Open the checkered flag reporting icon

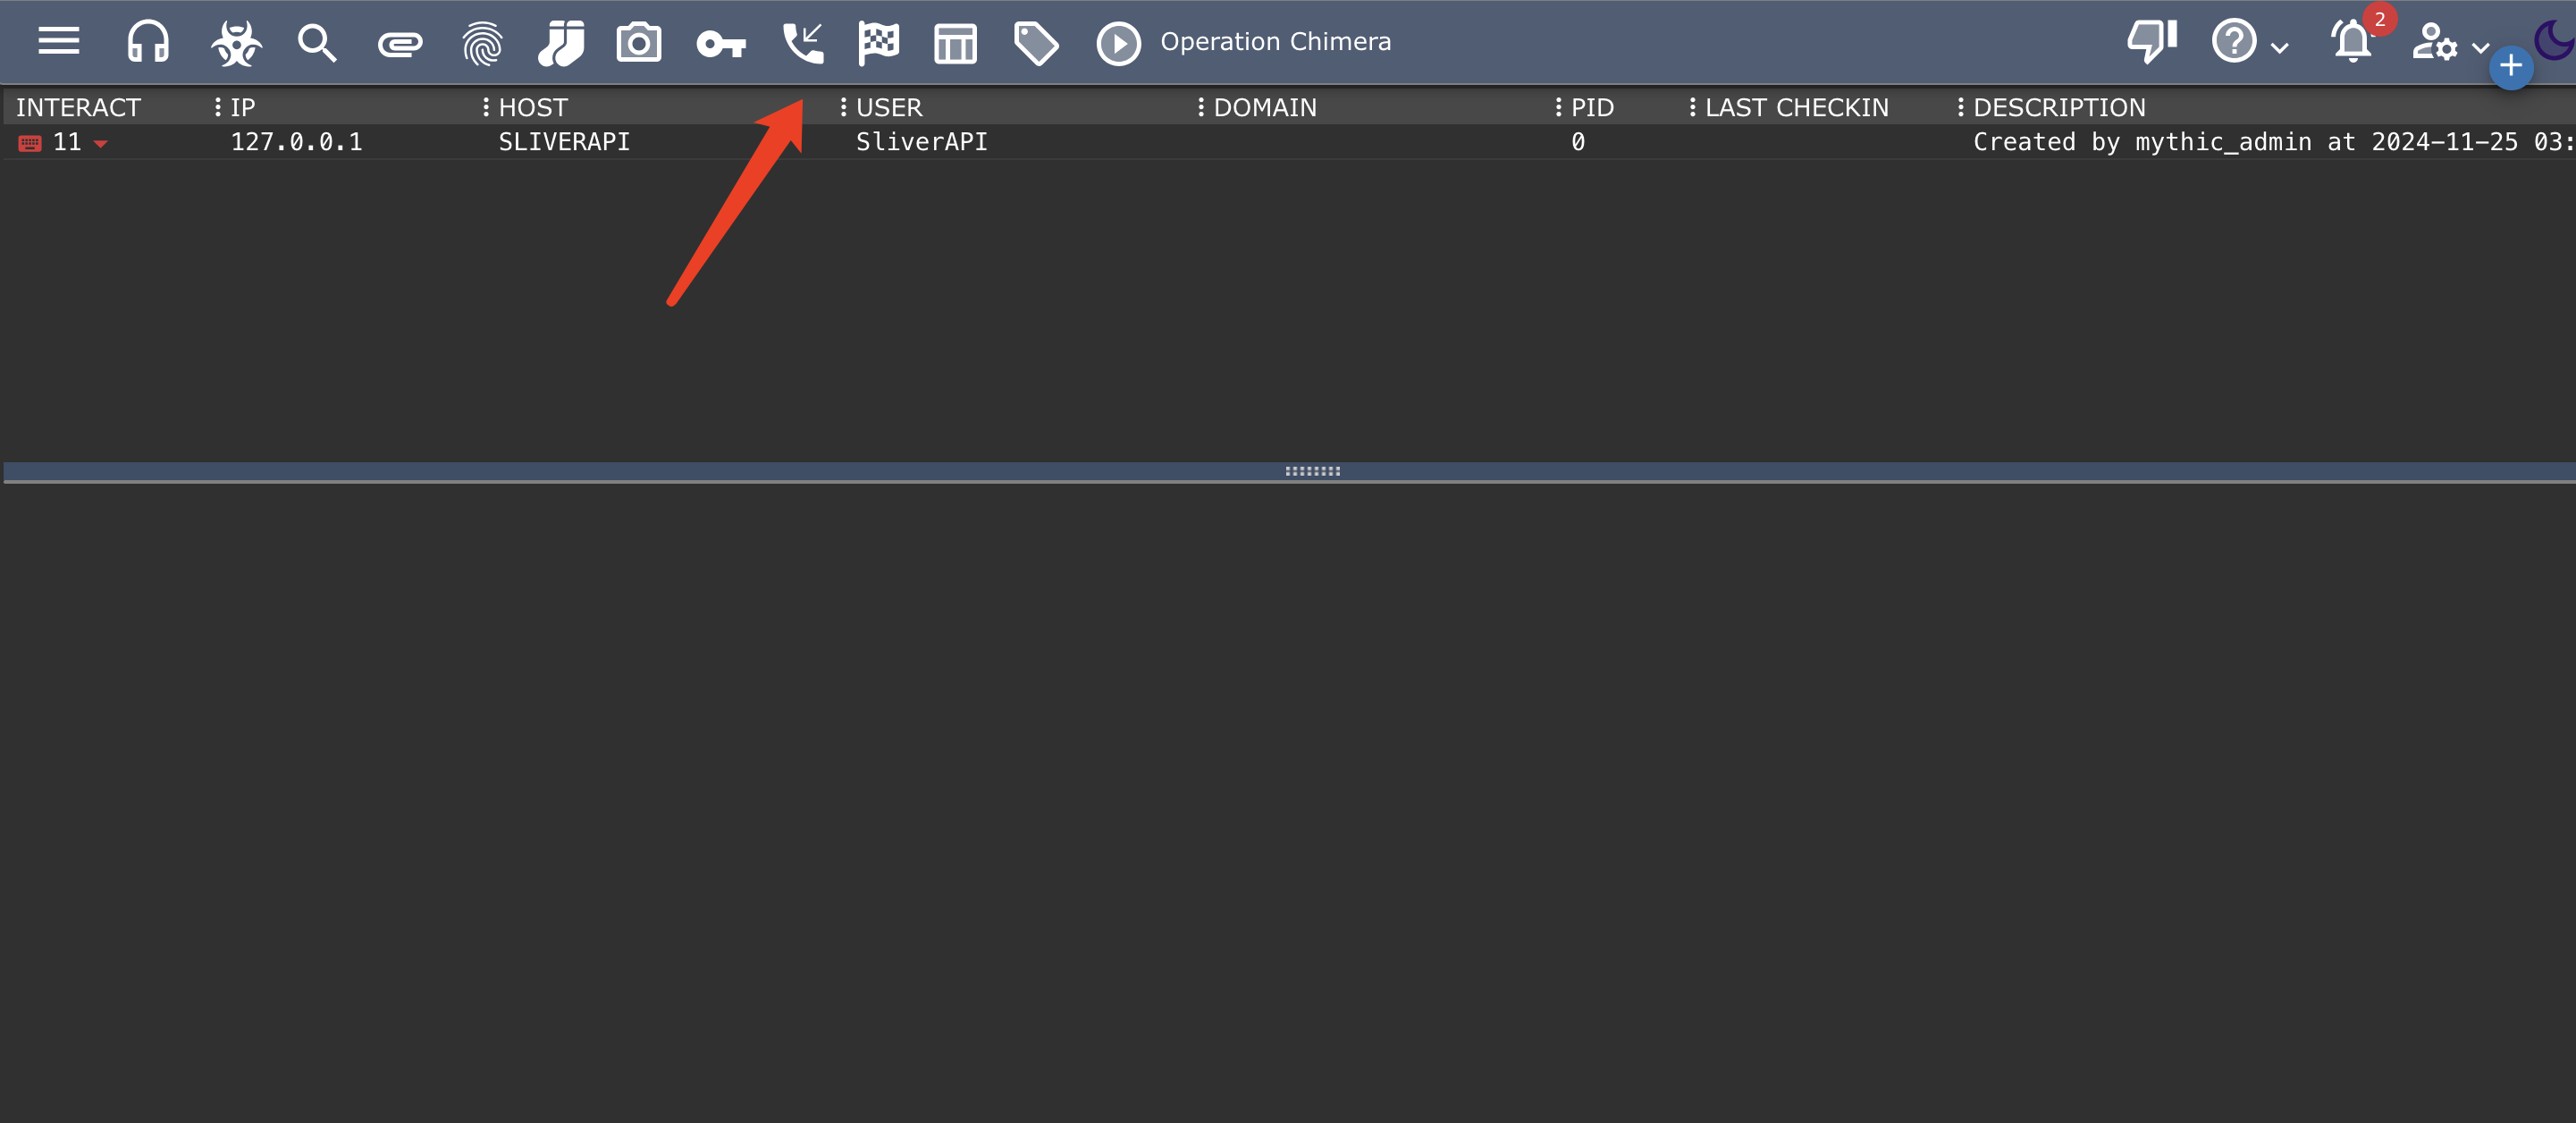point(879,43)
